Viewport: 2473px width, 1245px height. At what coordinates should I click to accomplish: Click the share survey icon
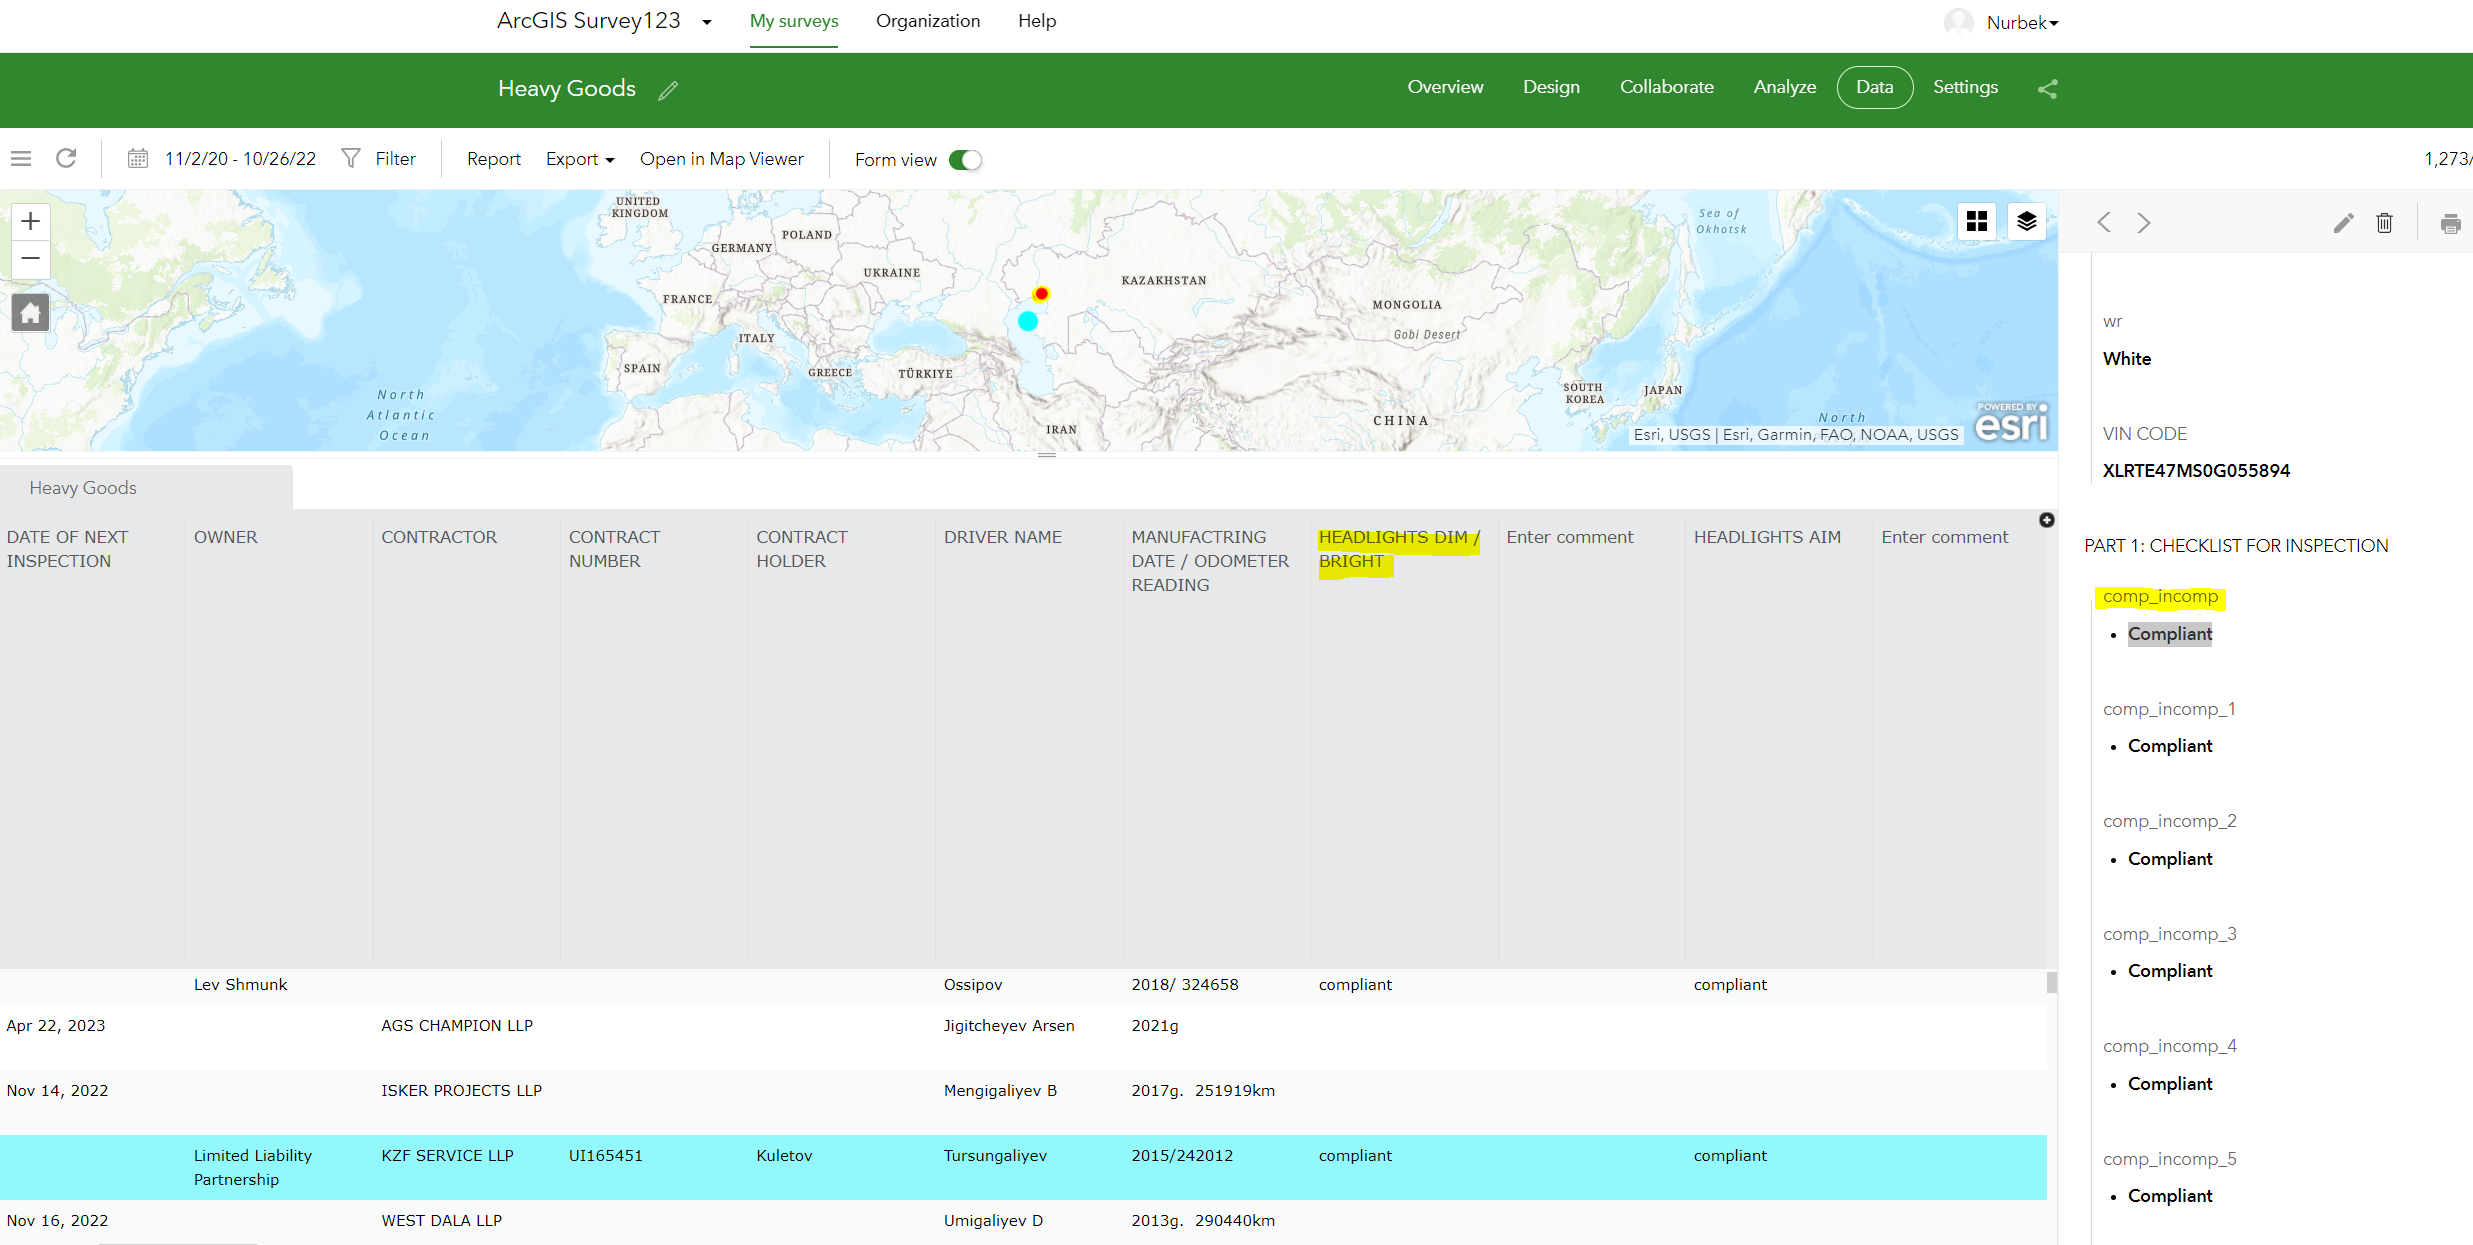[x=2047, y=88]
